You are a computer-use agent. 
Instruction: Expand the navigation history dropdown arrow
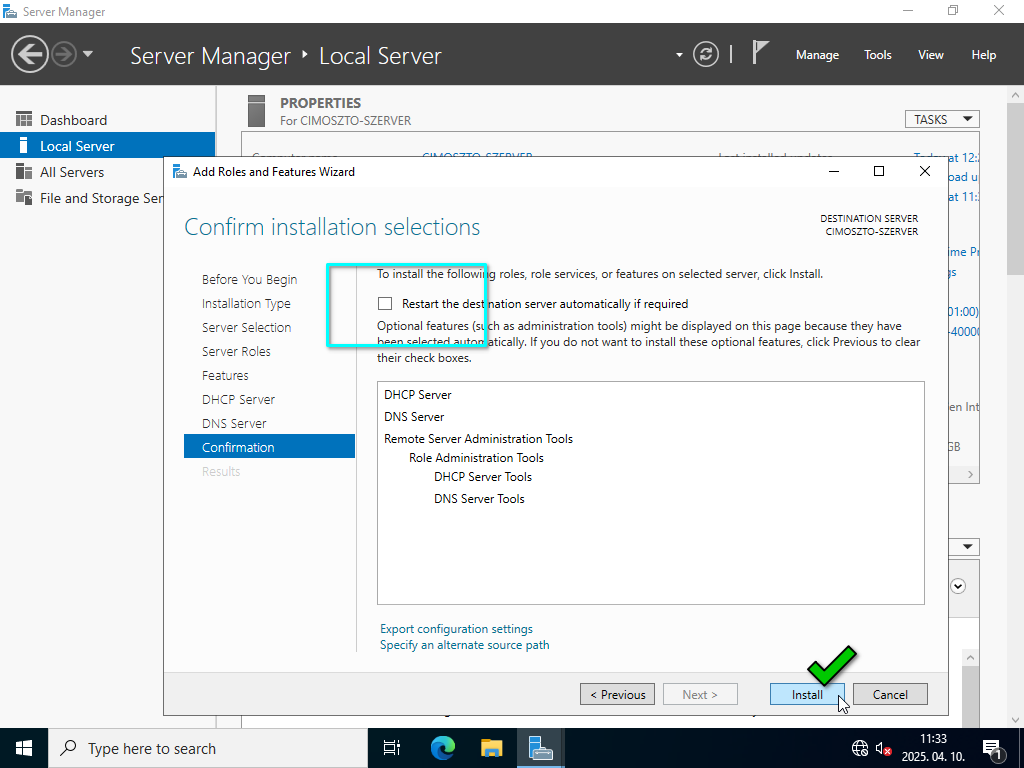pos(88,54)
